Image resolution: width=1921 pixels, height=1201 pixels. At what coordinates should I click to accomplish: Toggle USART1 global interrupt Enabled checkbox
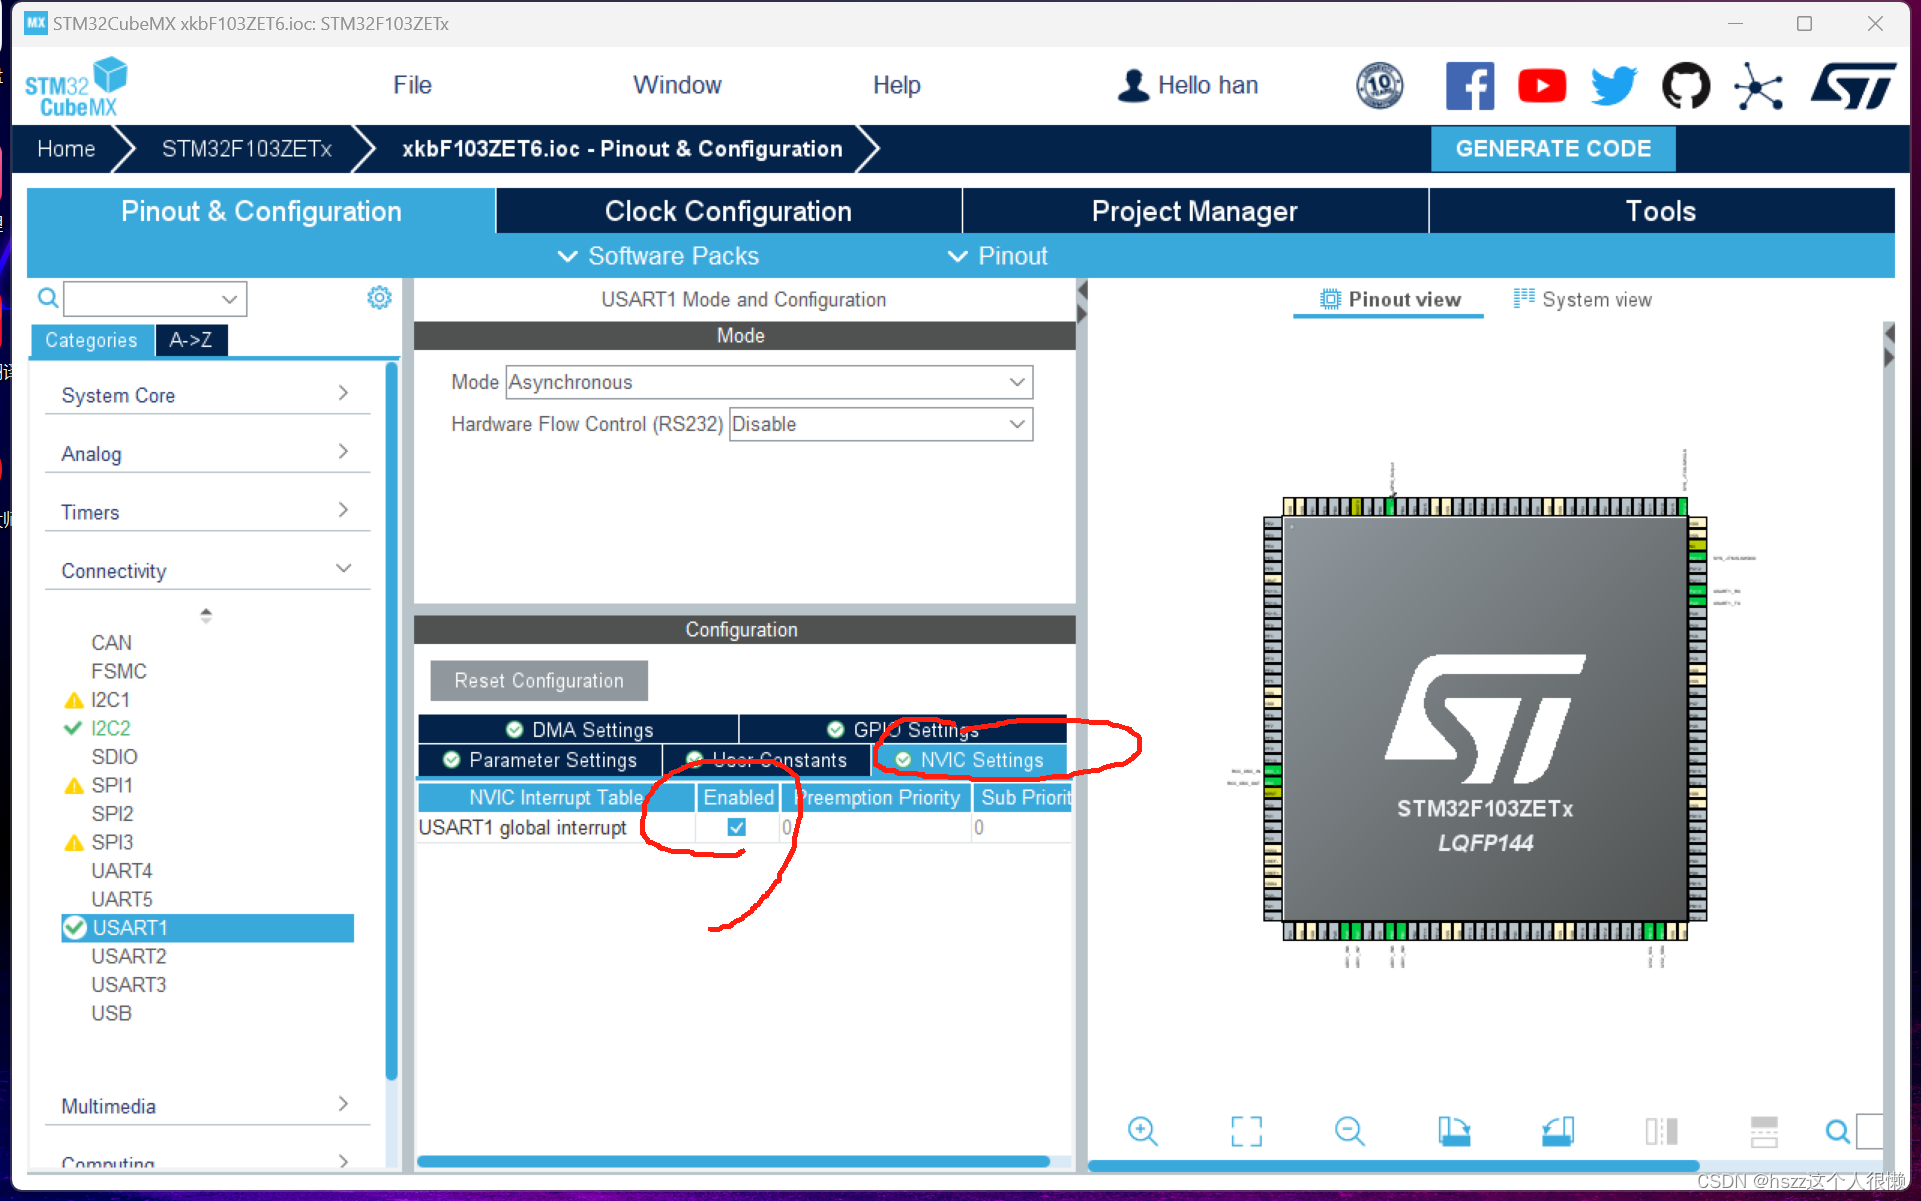737,827
